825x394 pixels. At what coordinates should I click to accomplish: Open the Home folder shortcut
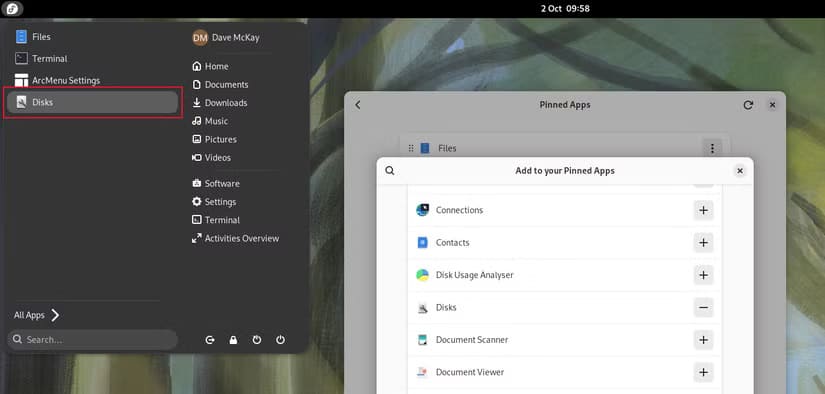pyautogui.click(x=210, y=66)
